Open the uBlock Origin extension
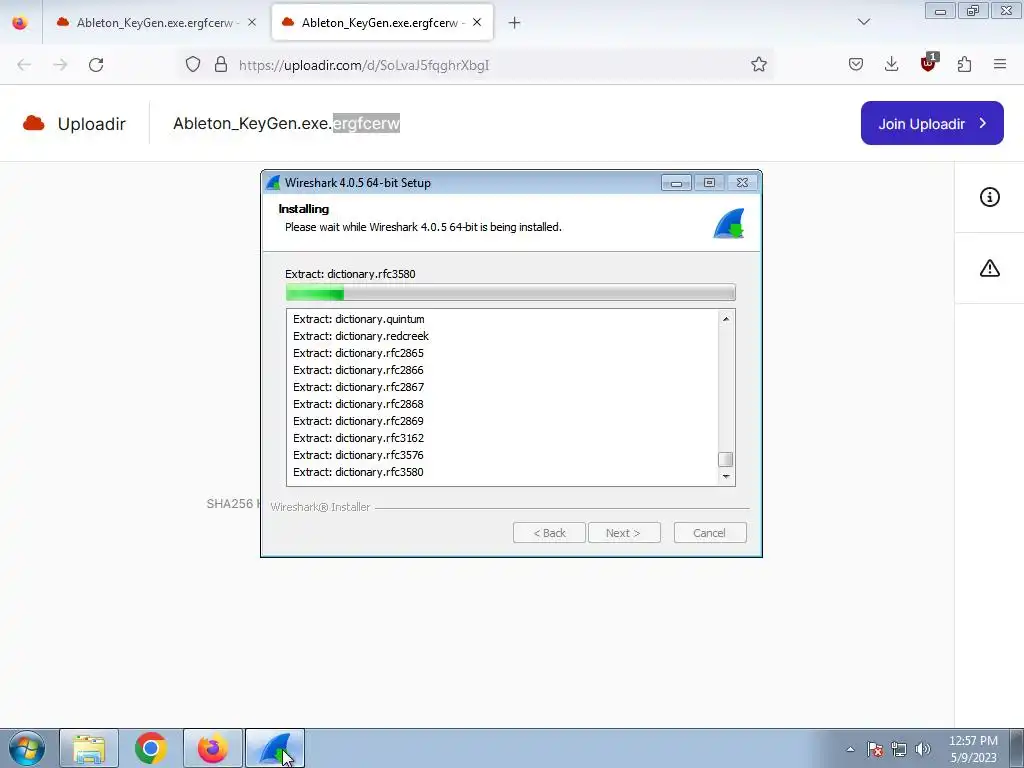Image resolution: width=1024 pixels, height=768 pixels. (x=929, y=63)
